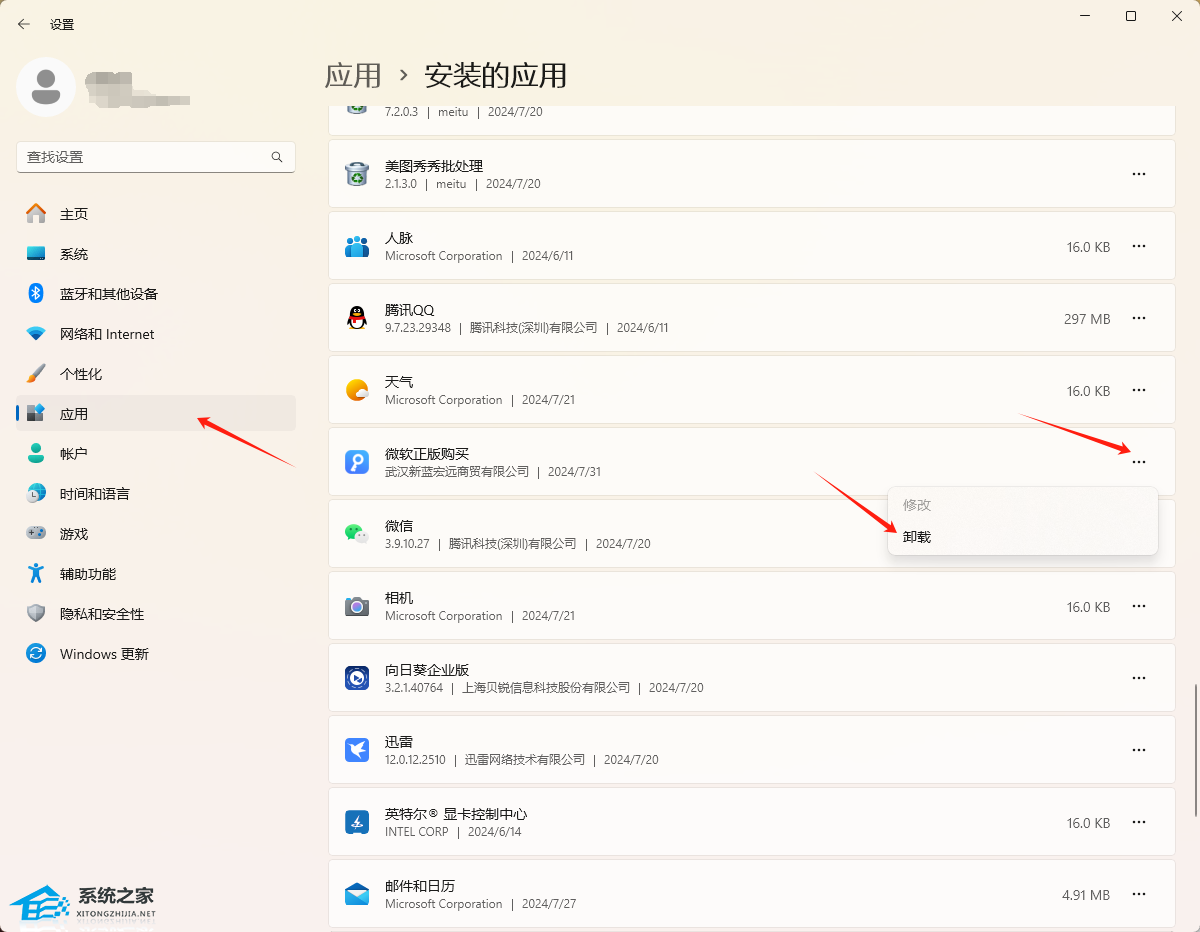Image resolution: width=1200 pixels, height=932 pixels.
Task: Select 修改 in the context menu
Action: click(917, 505)
